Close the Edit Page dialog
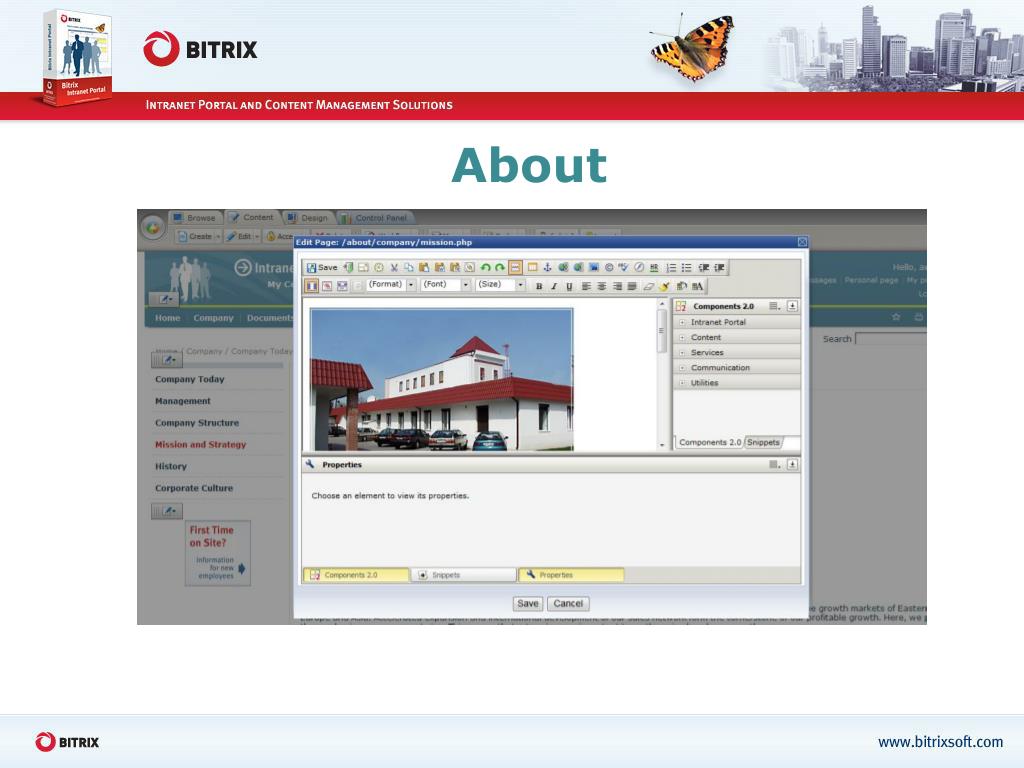Screen dimensions: 1024x768 (x=802, y=242)
